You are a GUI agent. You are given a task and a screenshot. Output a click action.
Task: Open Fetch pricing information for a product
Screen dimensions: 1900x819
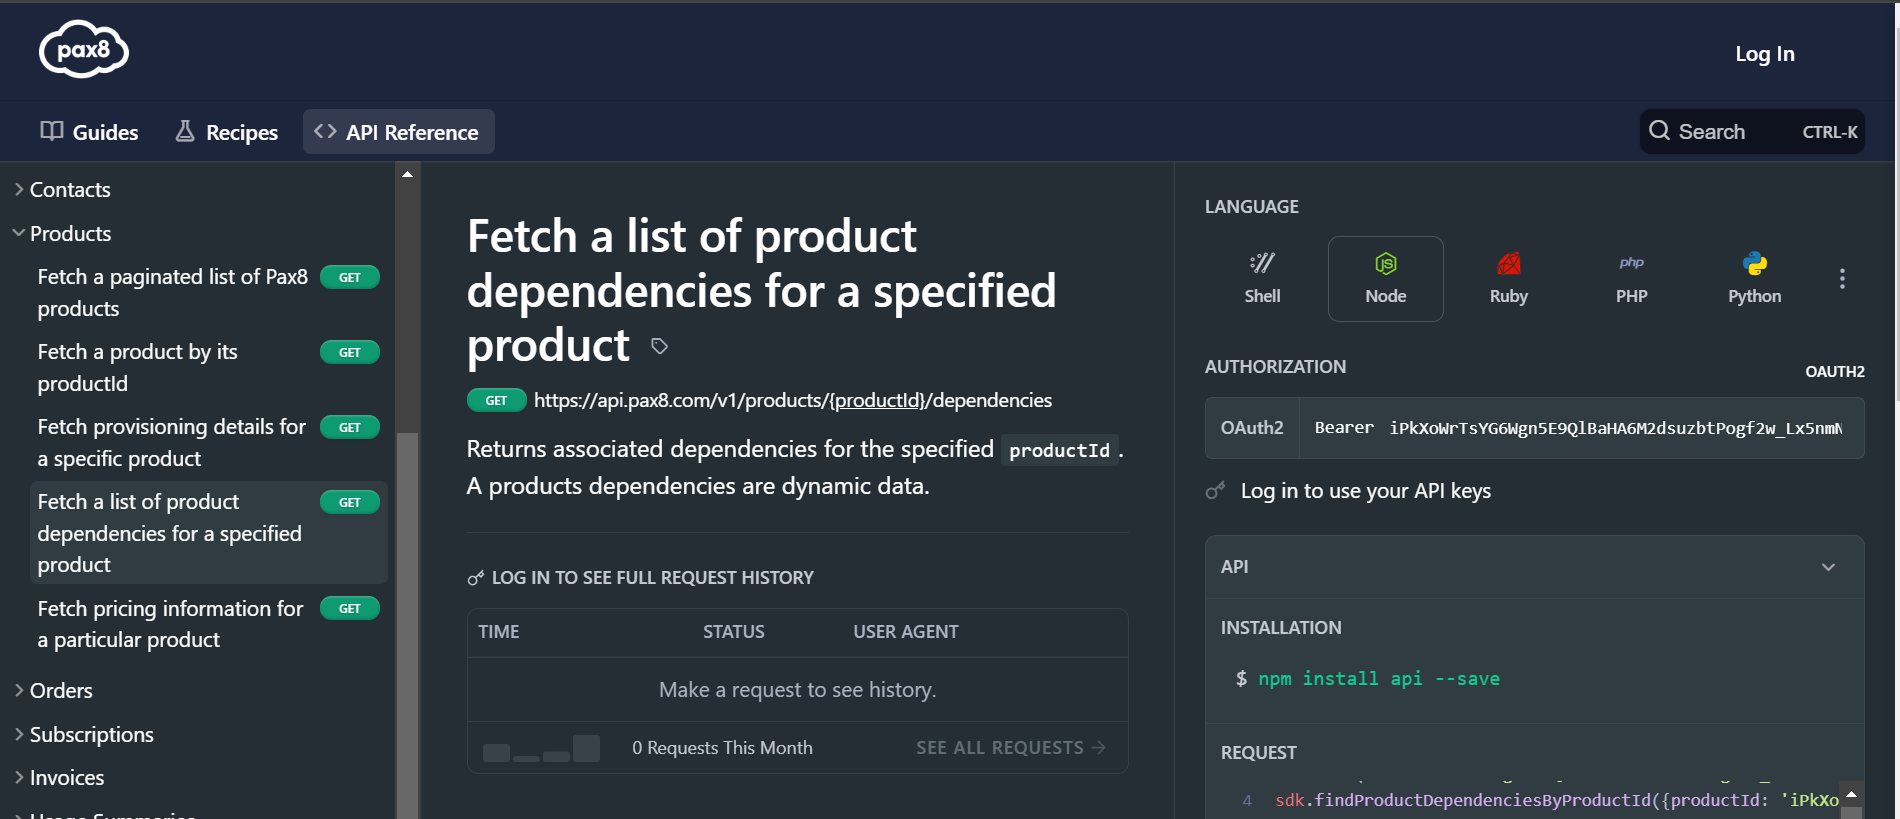tap(170, 624)
